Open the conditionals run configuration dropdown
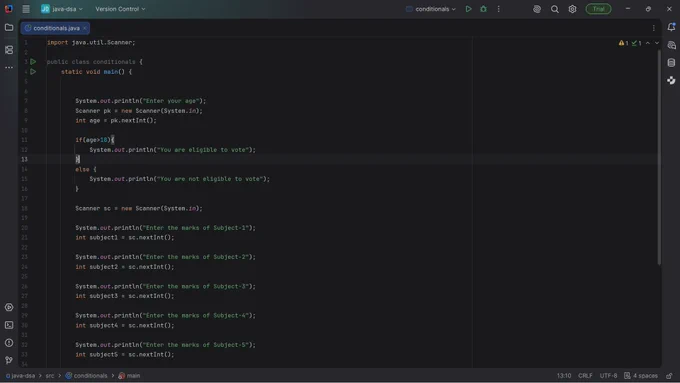Image resolution: width=680 pixels, height=383 pixels. [431, 9]
